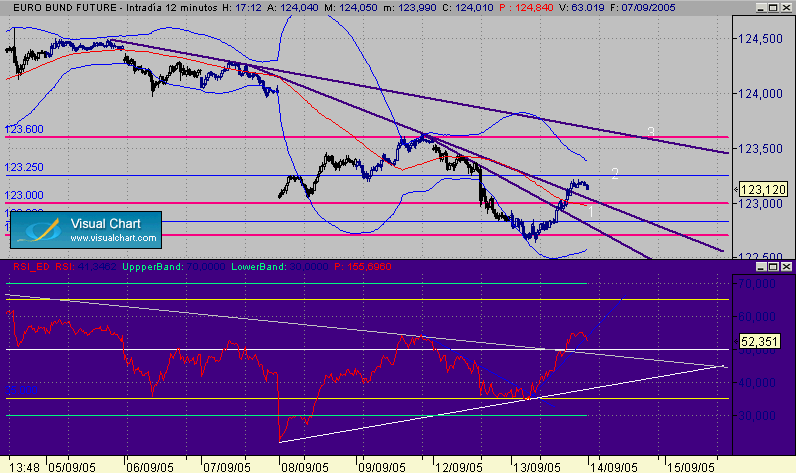Click the RSI_ED indicator name

[x=31, y=266]
